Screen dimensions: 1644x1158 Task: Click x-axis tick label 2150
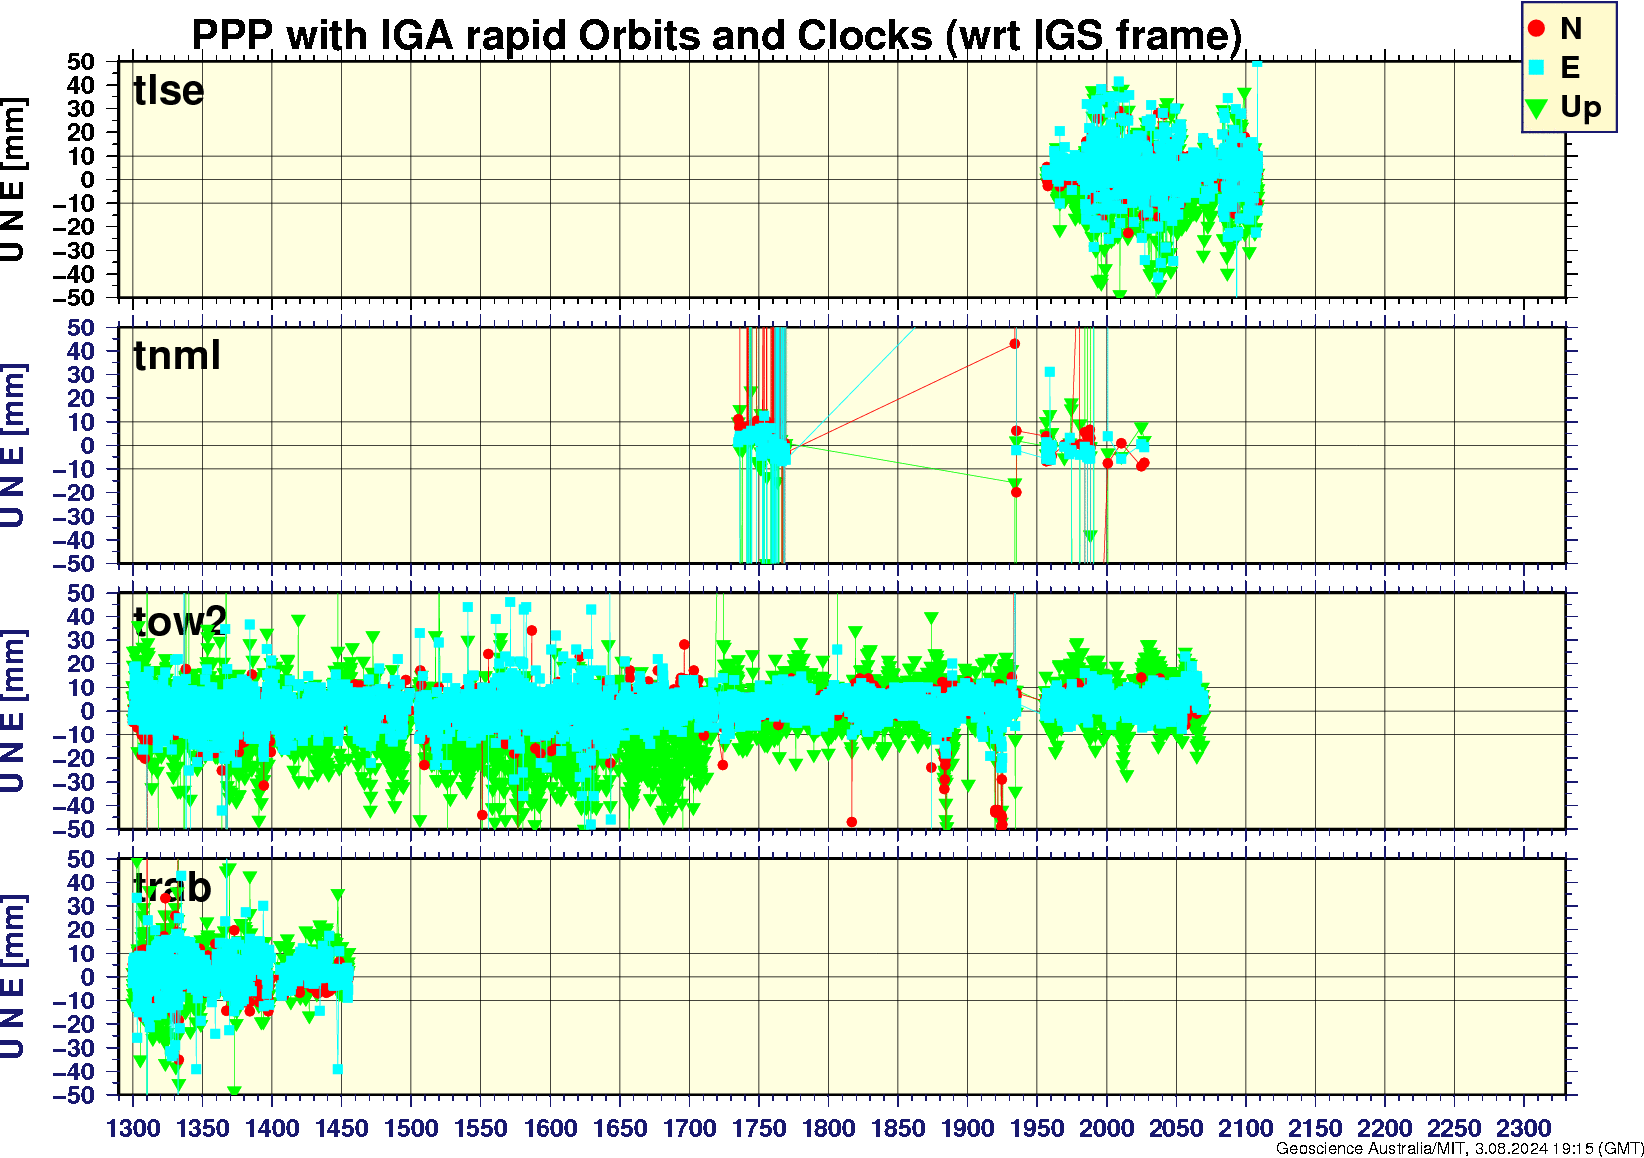pos(1315,1128)
